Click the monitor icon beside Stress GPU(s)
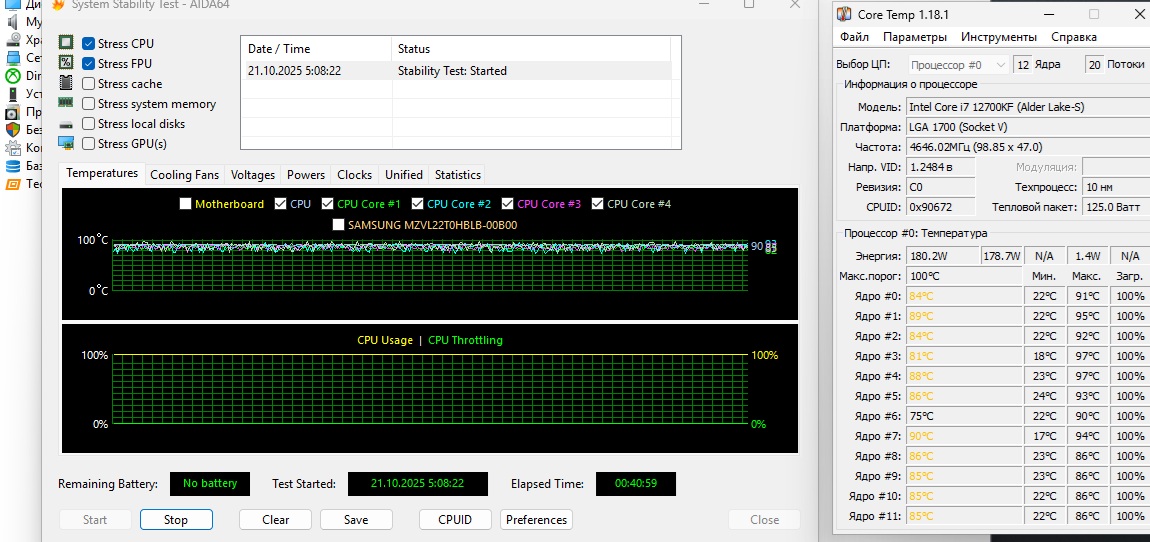This screenshot has height=542, width=1150. coord(66,143)
